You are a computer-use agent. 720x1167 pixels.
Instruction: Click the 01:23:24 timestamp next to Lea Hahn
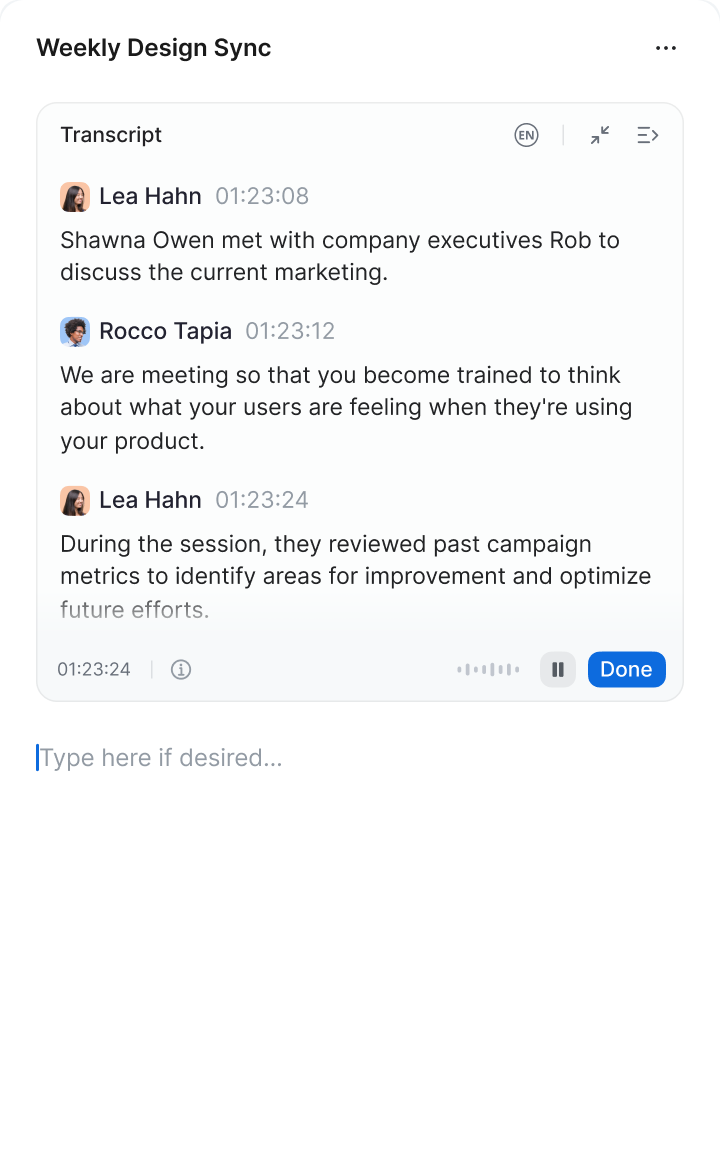pos(262,500)
